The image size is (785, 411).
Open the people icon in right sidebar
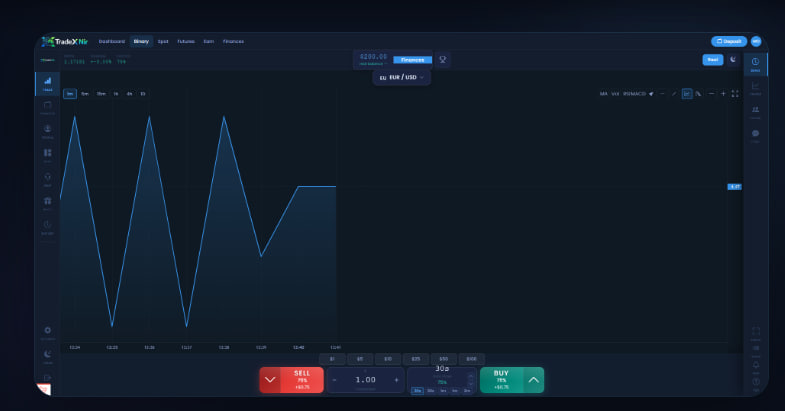click(755, 112)
